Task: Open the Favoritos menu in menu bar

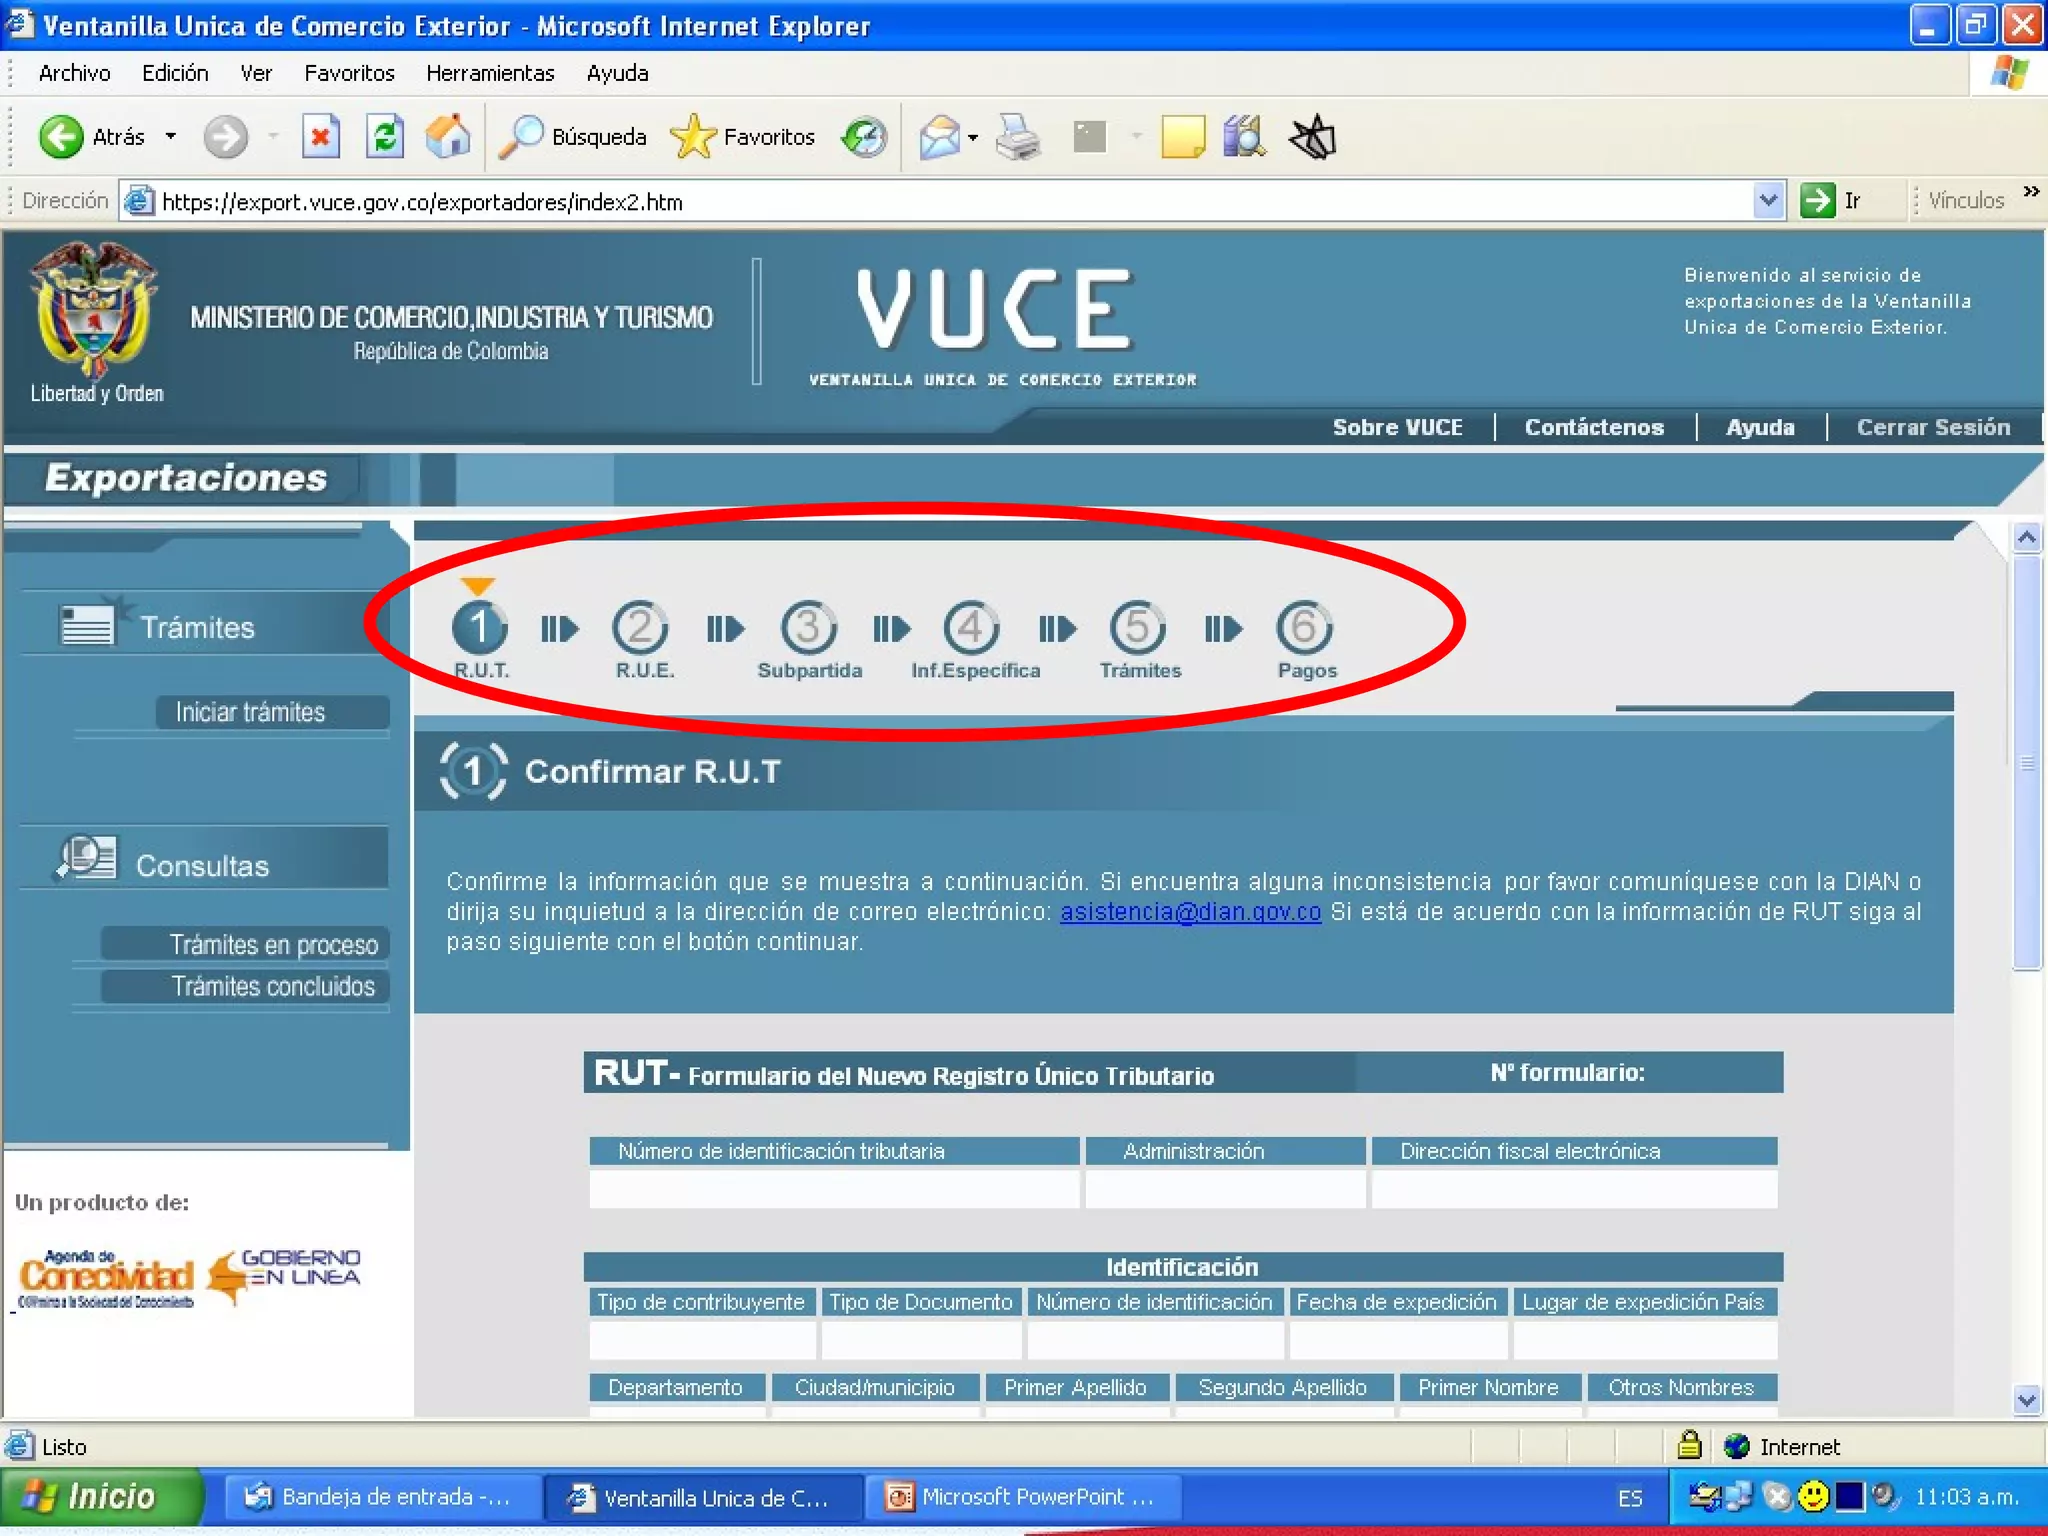Action: pyautogui.click(x=349, y=73)
